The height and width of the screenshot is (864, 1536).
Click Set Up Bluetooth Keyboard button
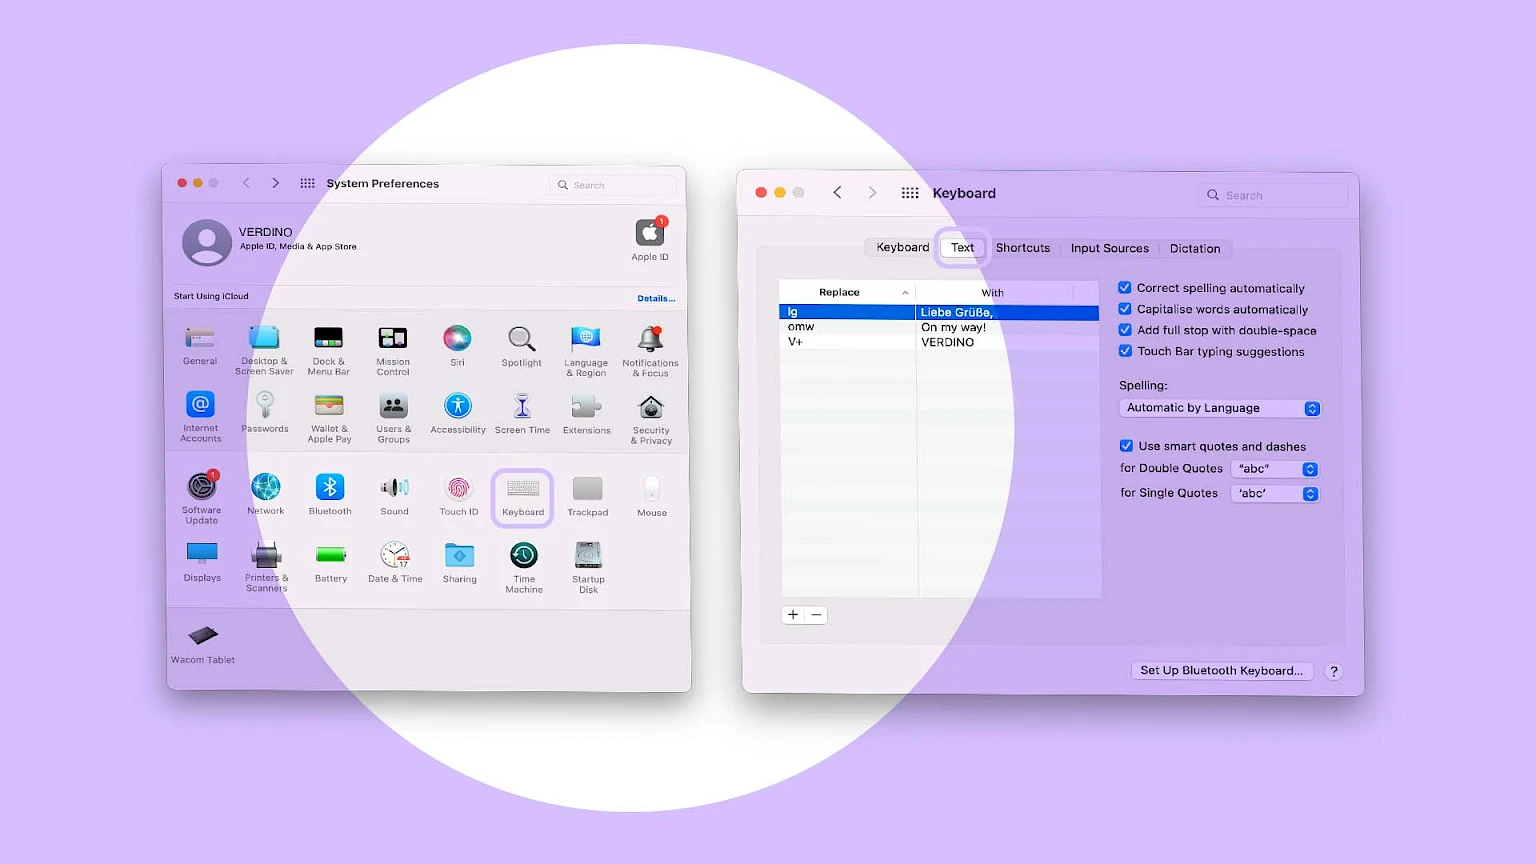[x=1221, y=671]
